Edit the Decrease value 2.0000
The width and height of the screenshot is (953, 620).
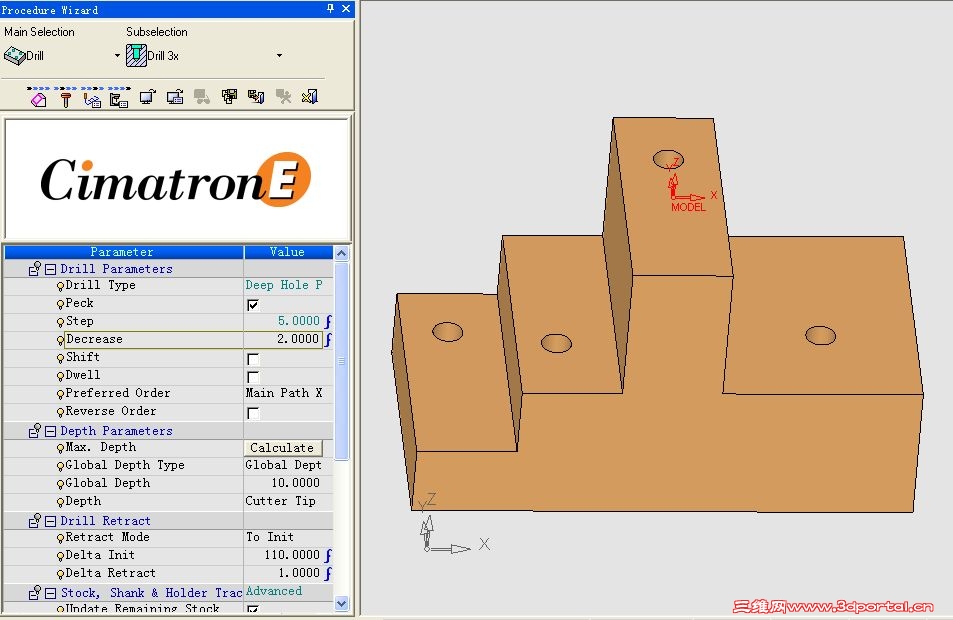click(284, 339)
